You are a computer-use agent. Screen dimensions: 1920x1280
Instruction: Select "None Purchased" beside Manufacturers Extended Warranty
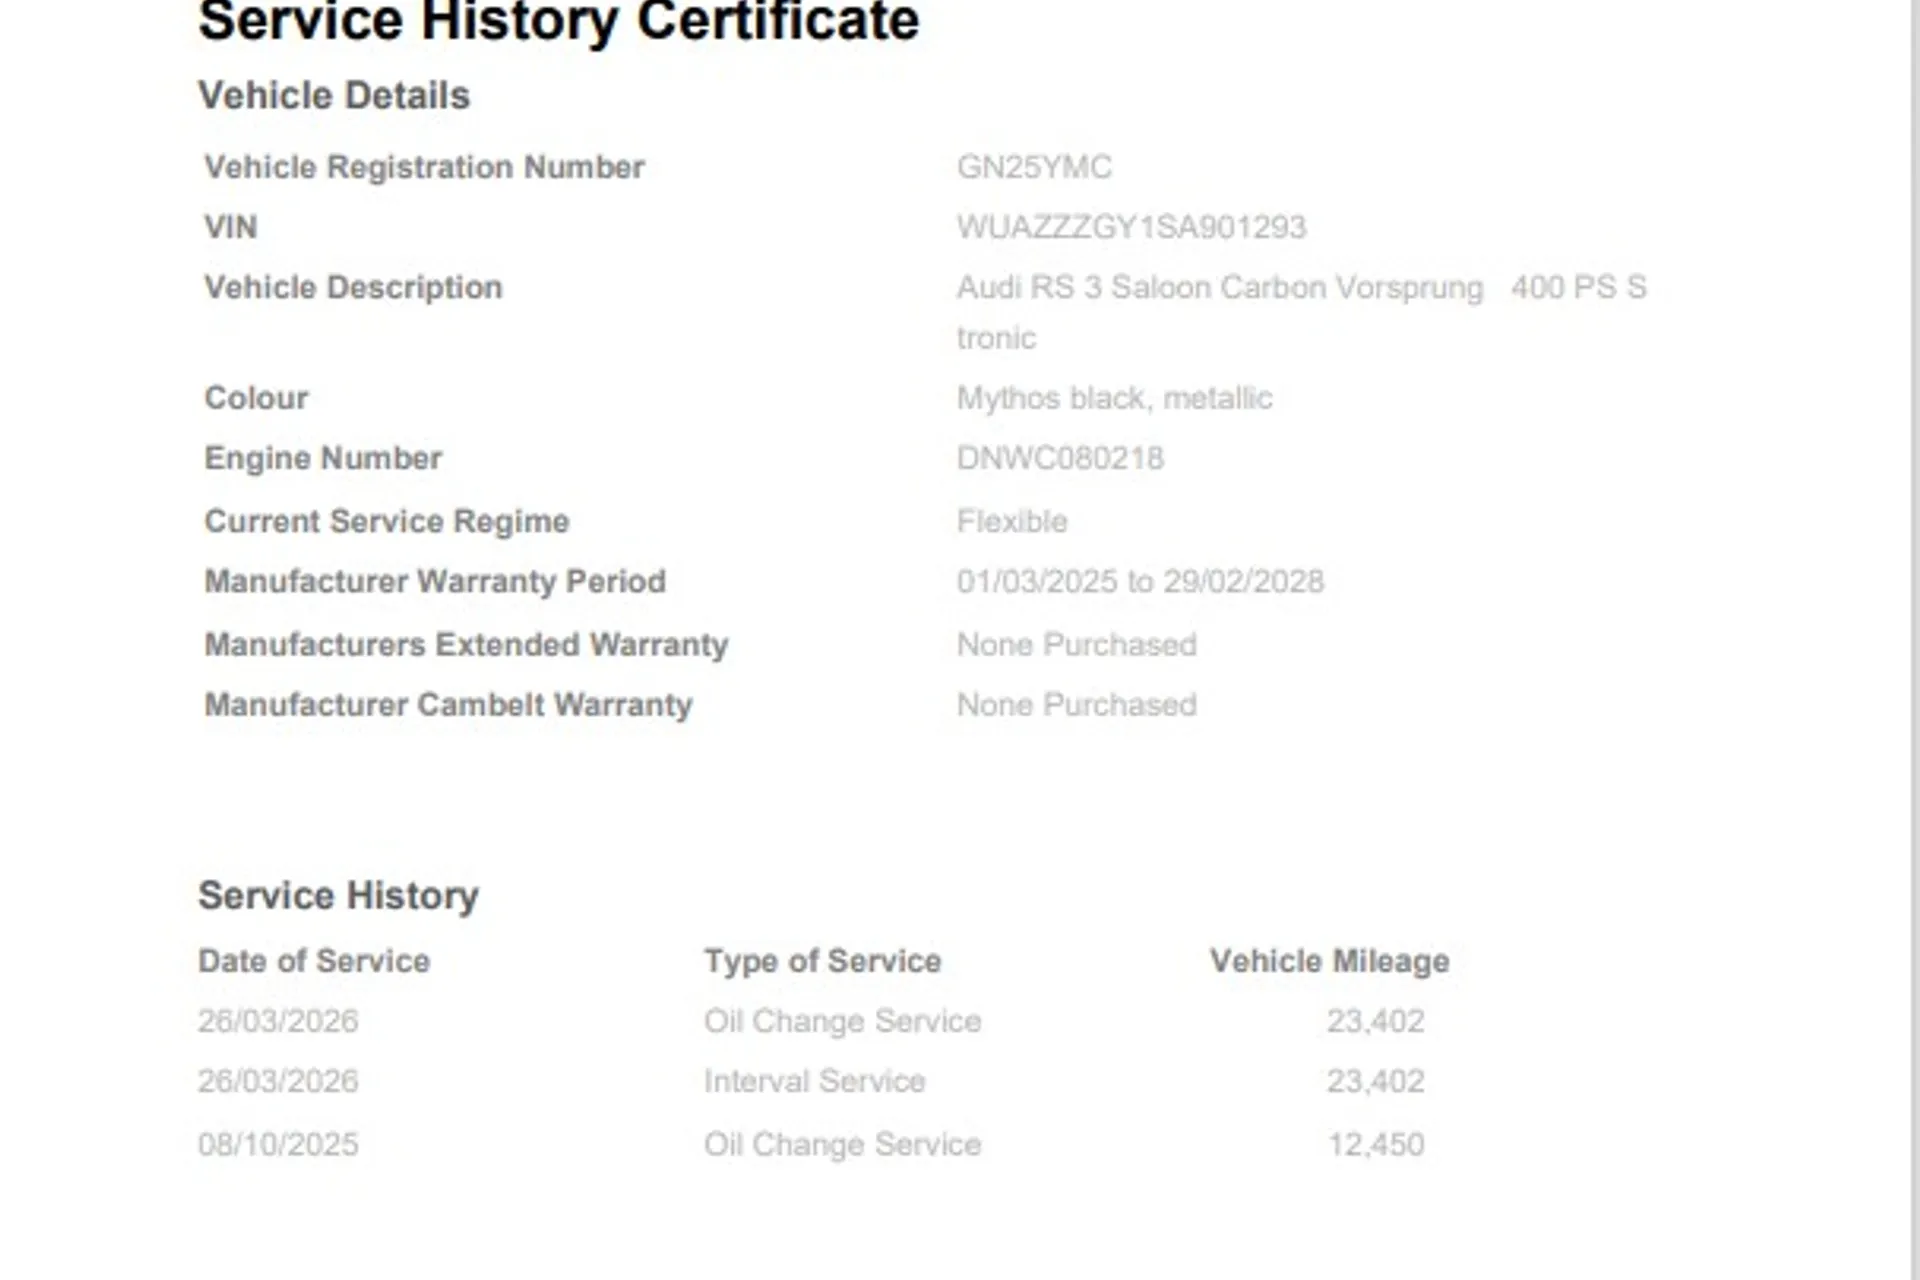coord(1076,645)
